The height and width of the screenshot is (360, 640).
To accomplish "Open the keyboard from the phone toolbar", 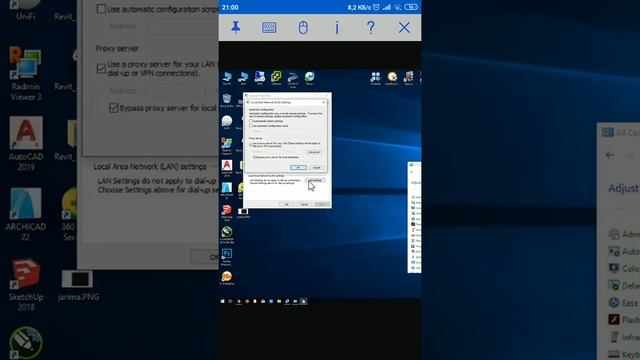I will [x=269, y=27].
